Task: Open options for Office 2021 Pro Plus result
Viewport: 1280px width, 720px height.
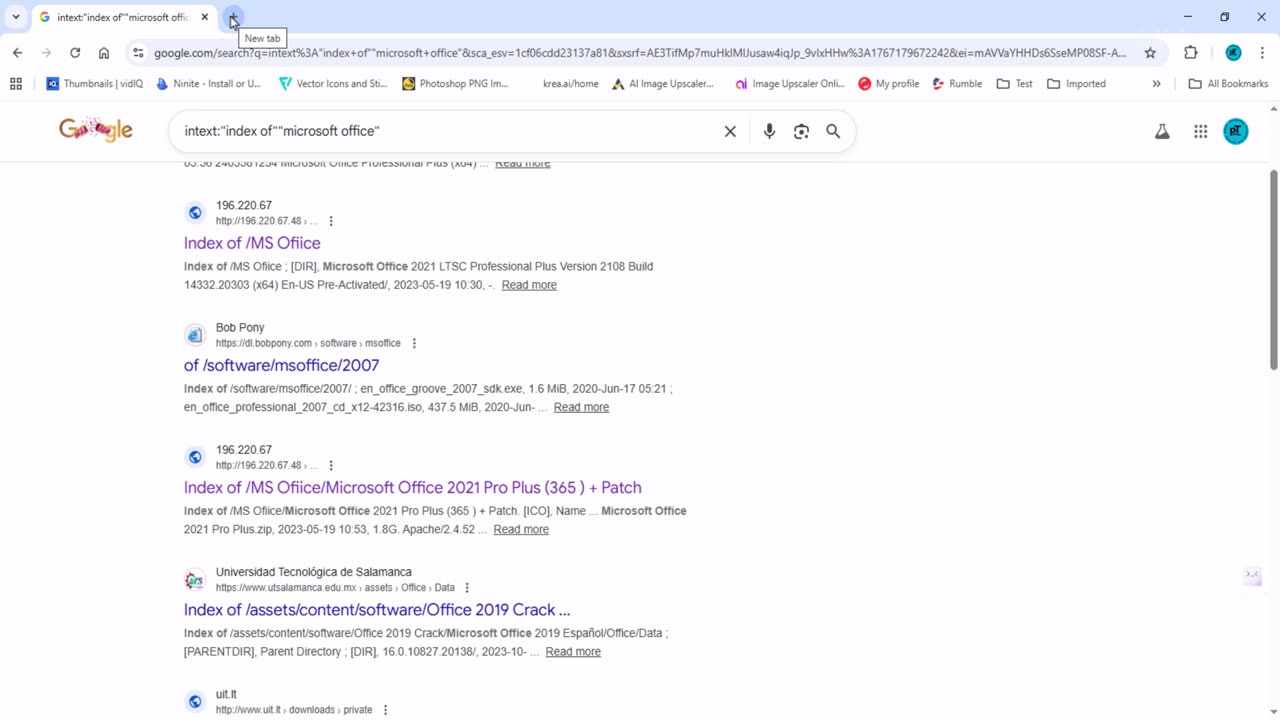Action: [x=331, y=465]
